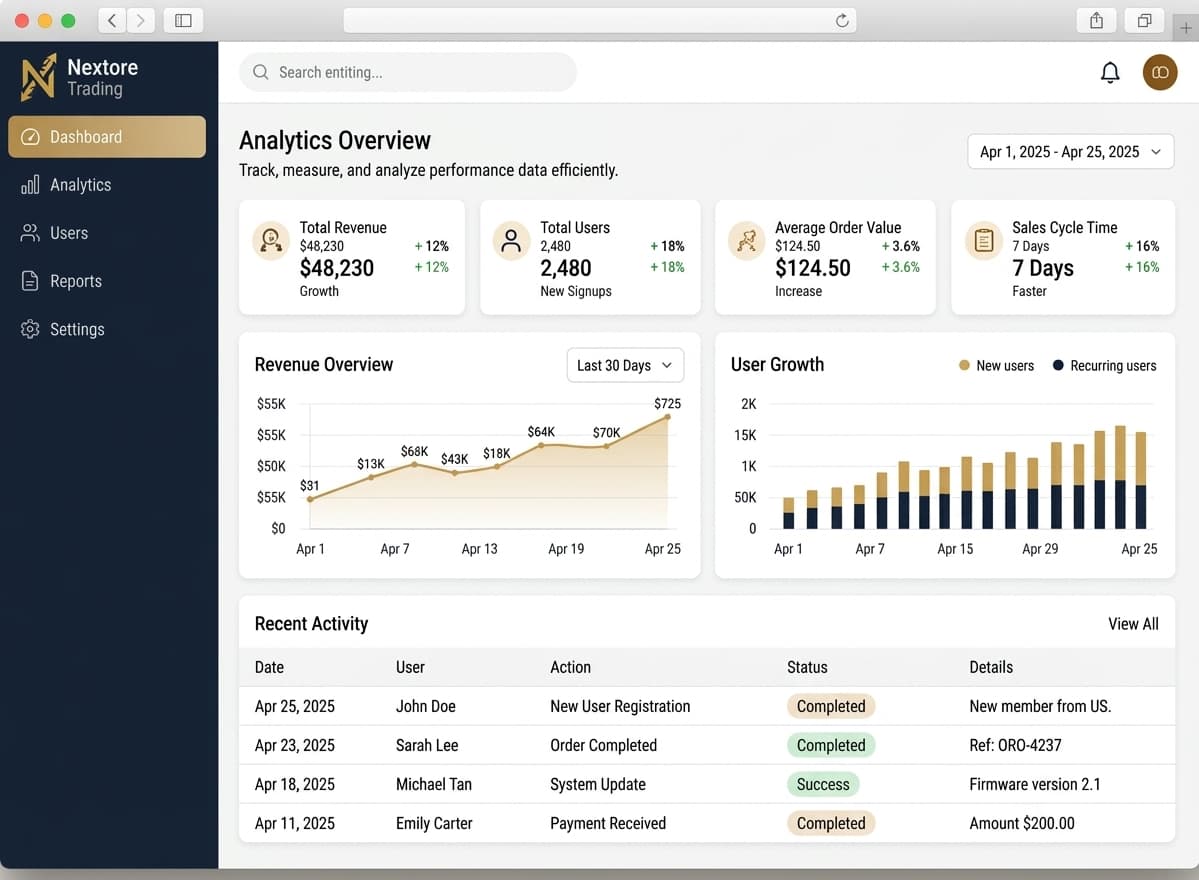Go forward with browser forward arrow

pos(141,21)
